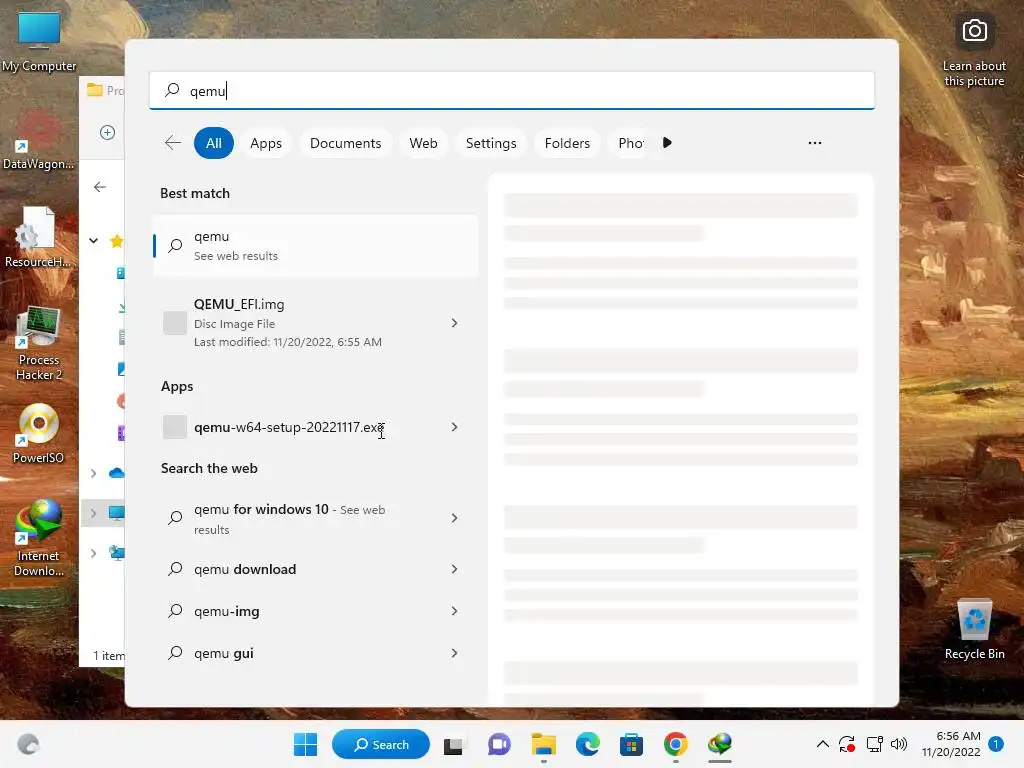This screenshot has height=768, width=1024.
Task: Expand qemu gui suggestion chevron
Action: click(x=455, y=653)
